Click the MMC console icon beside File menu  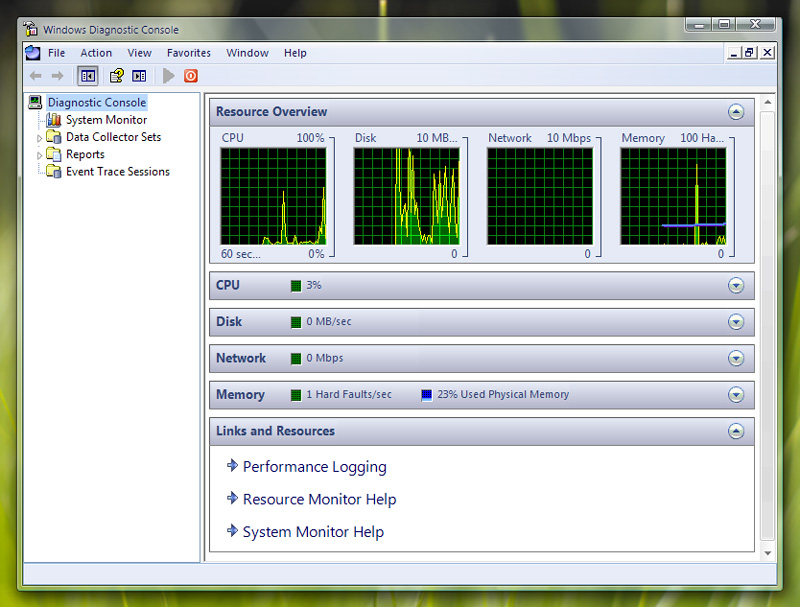(33, 53)
